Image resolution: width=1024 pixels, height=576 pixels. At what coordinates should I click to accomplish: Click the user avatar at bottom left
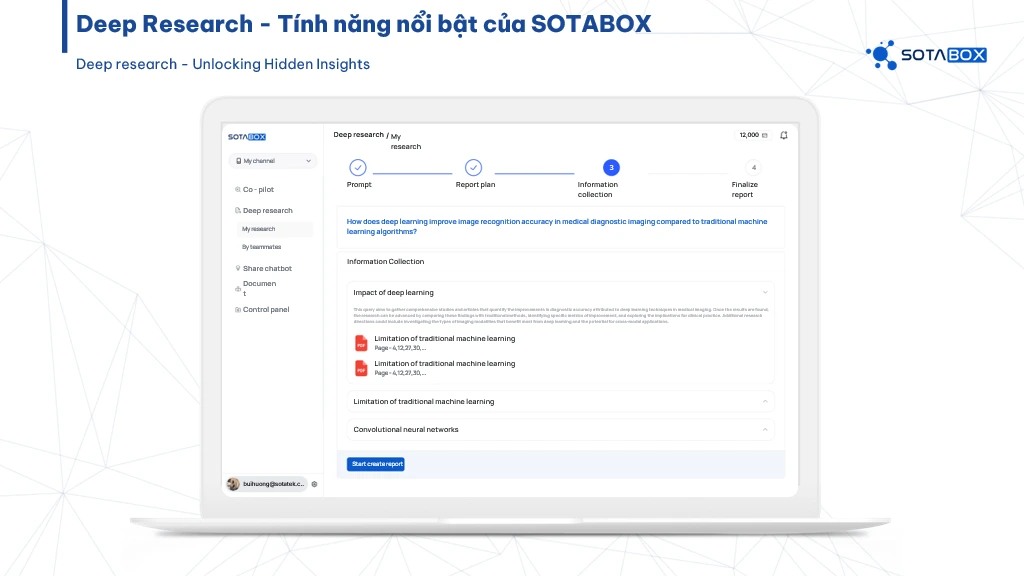coord(233,484)
